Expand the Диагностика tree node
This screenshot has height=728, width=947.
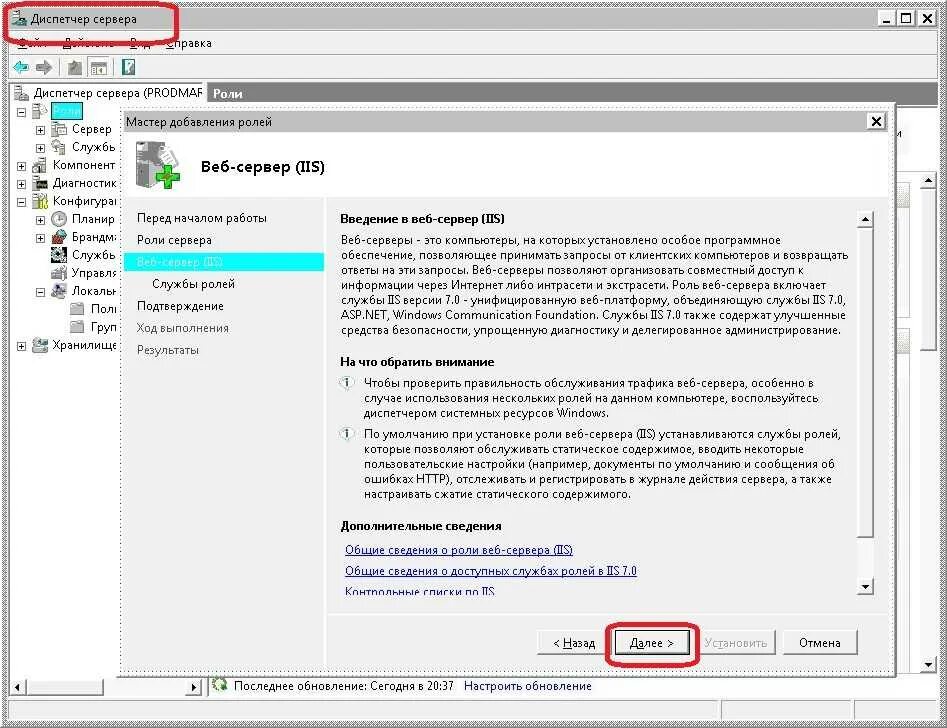pyautogui.click(x=22, y=184)
